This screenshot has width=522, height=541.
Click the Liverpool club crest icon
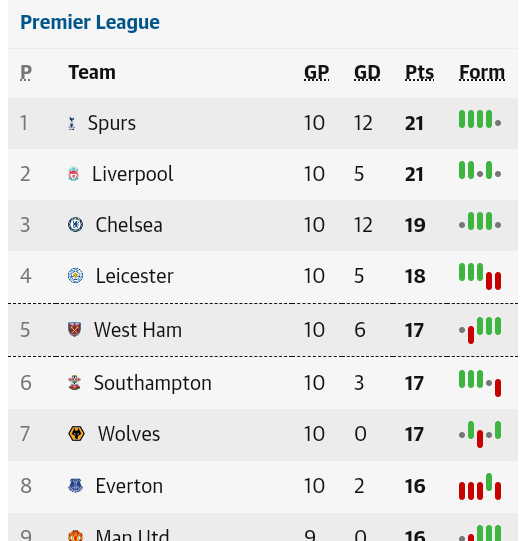click(73, 174)
